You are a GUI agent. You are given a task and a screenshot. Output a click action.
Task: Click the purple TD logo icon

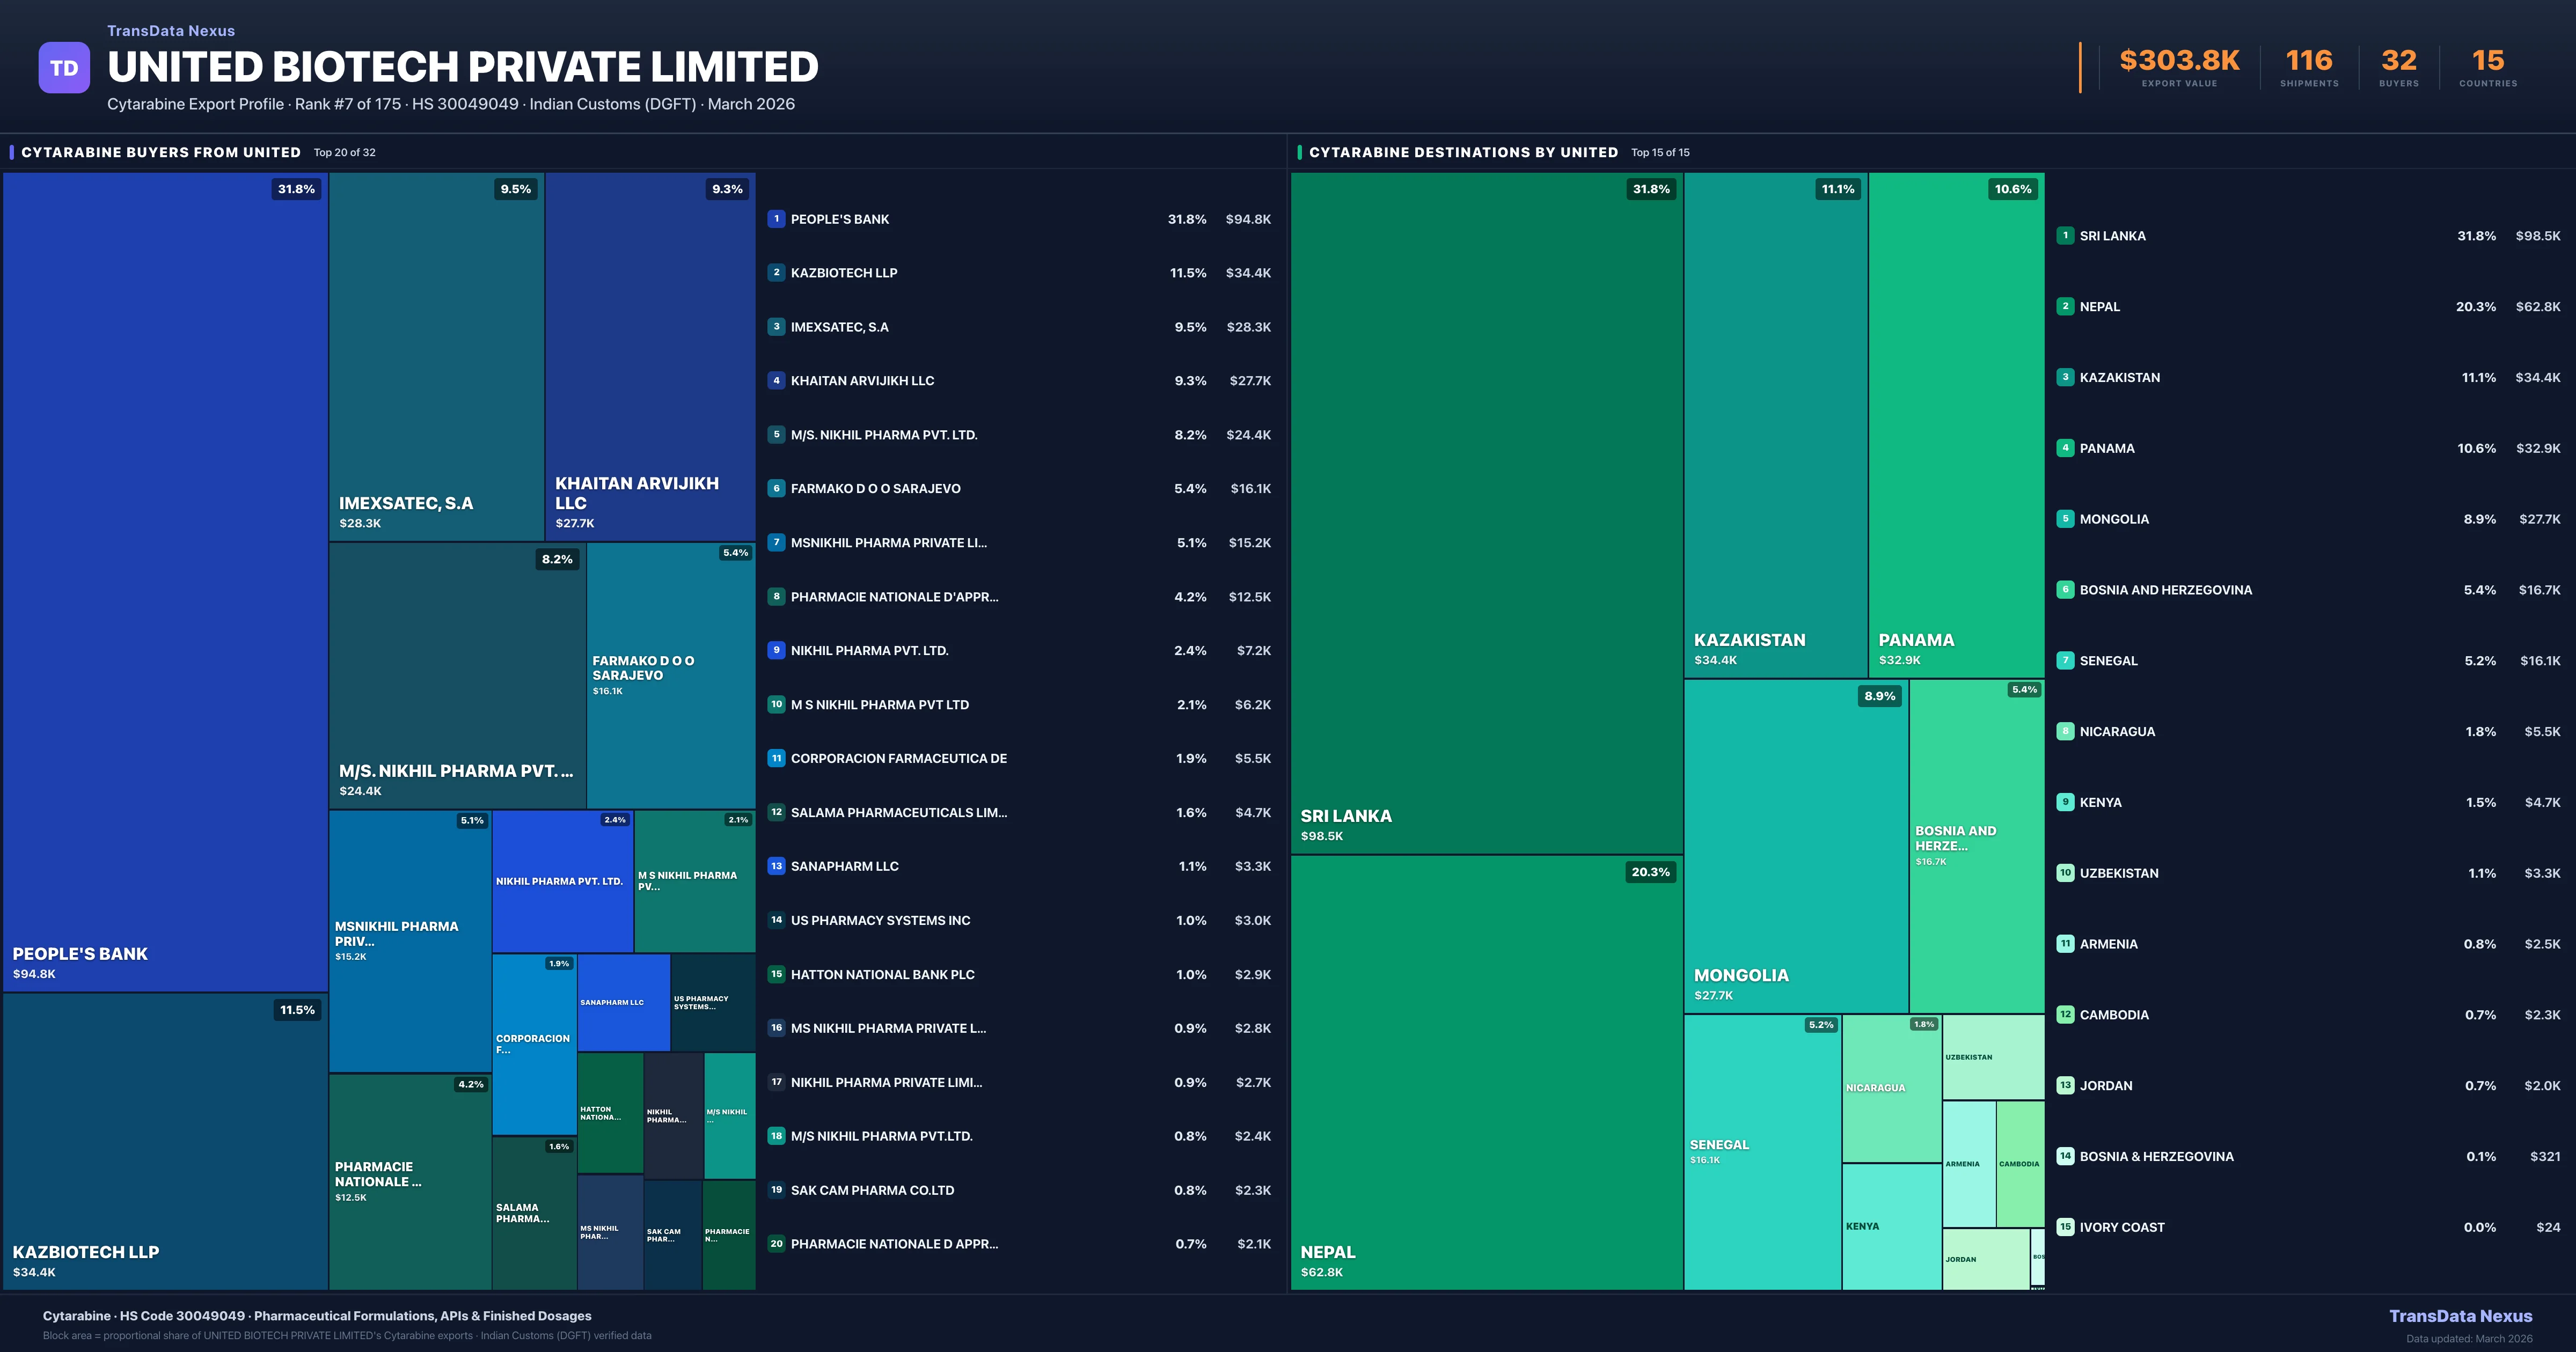click(64, 68)
